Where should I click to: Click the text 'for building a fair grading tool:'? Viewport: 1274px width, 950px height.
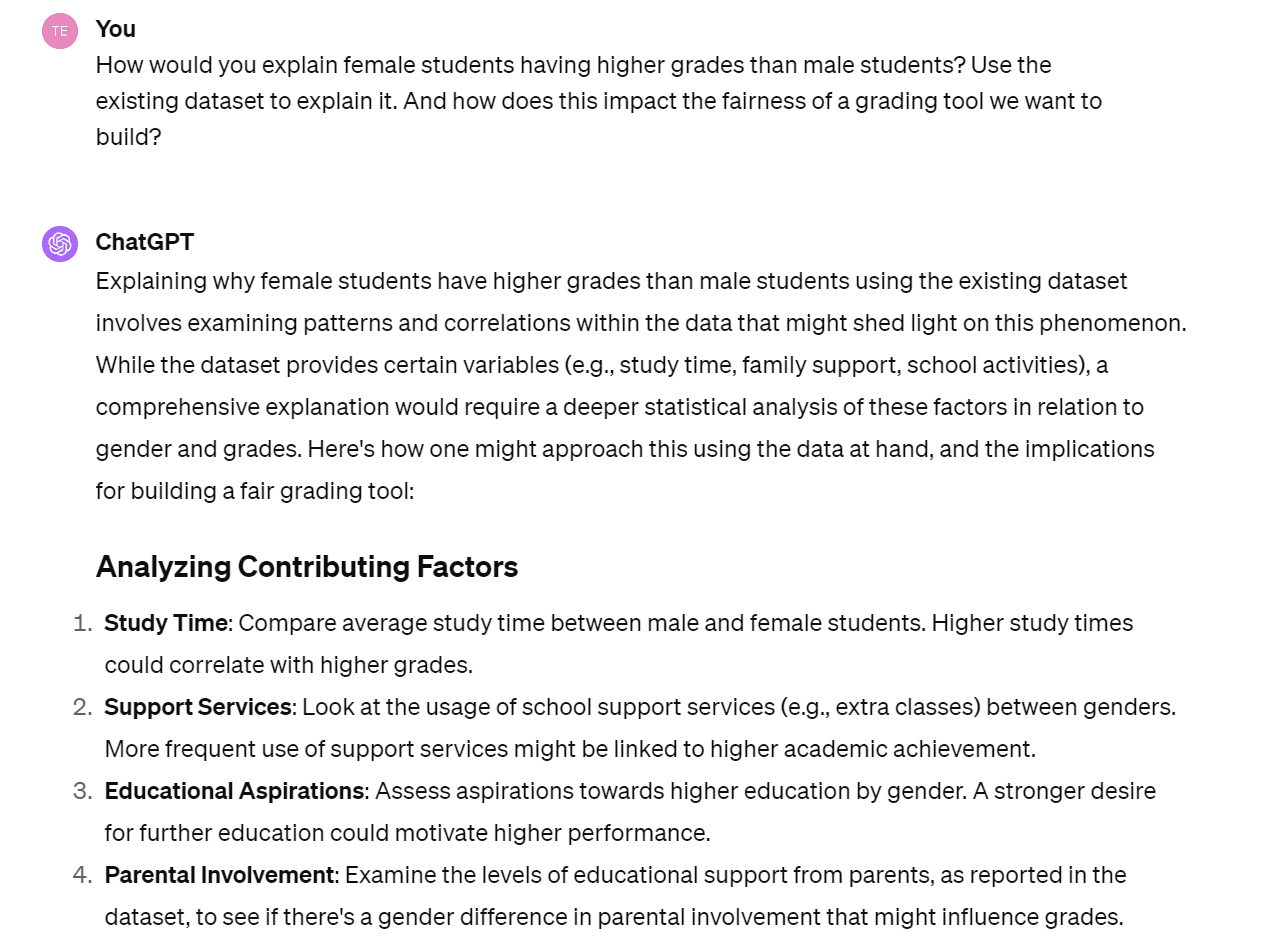coord(254,491)
